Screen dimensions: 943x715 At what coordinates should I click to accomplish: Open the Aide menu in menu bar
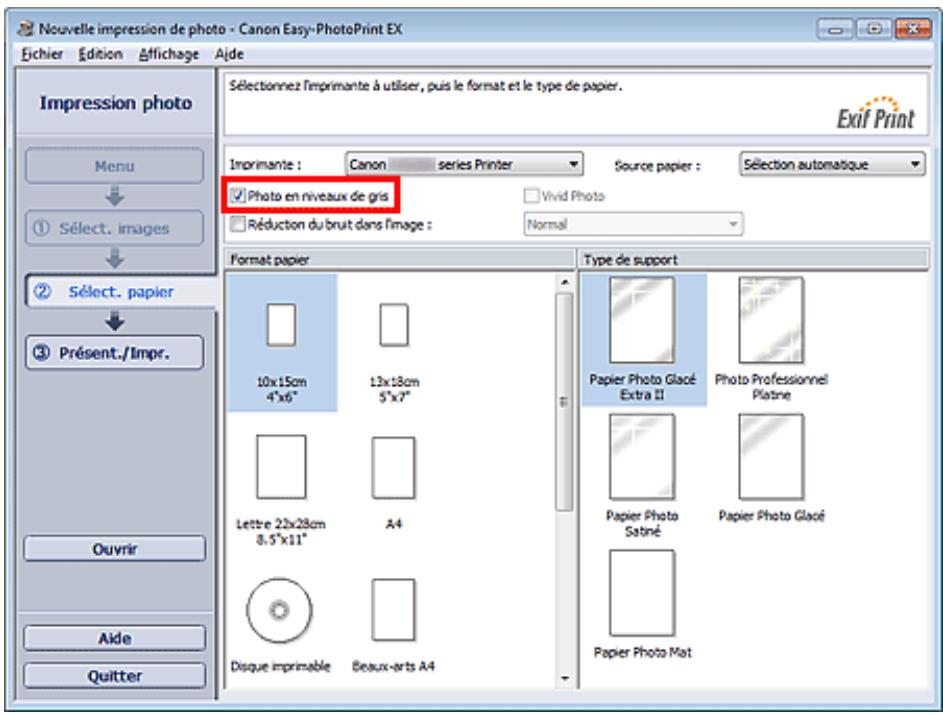229,54
